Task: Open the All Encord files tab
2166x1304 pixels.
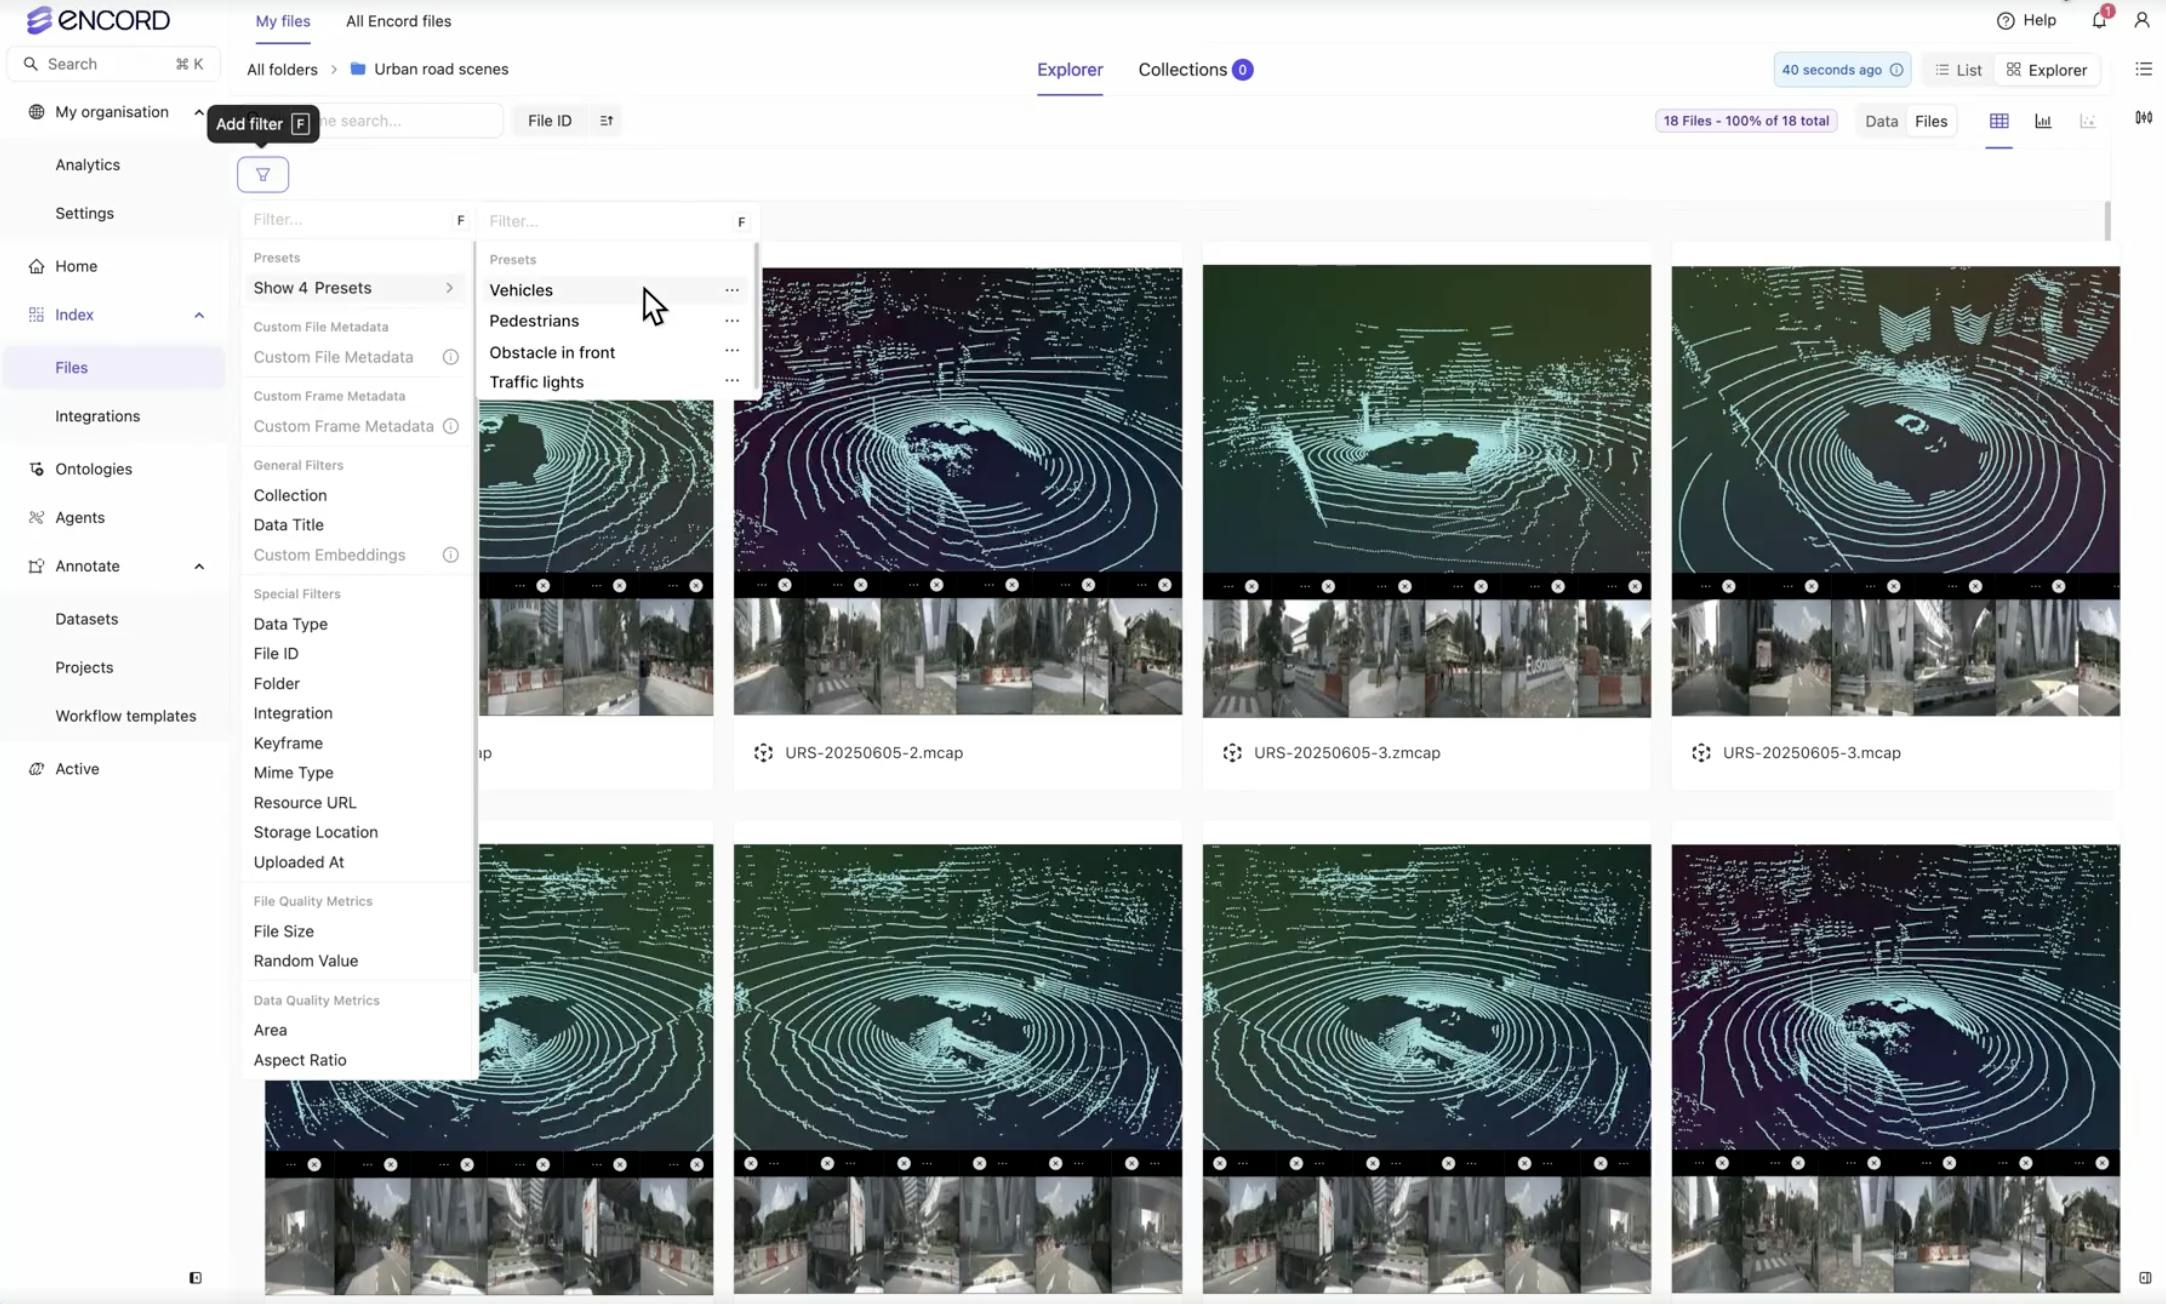Action: 398,21
